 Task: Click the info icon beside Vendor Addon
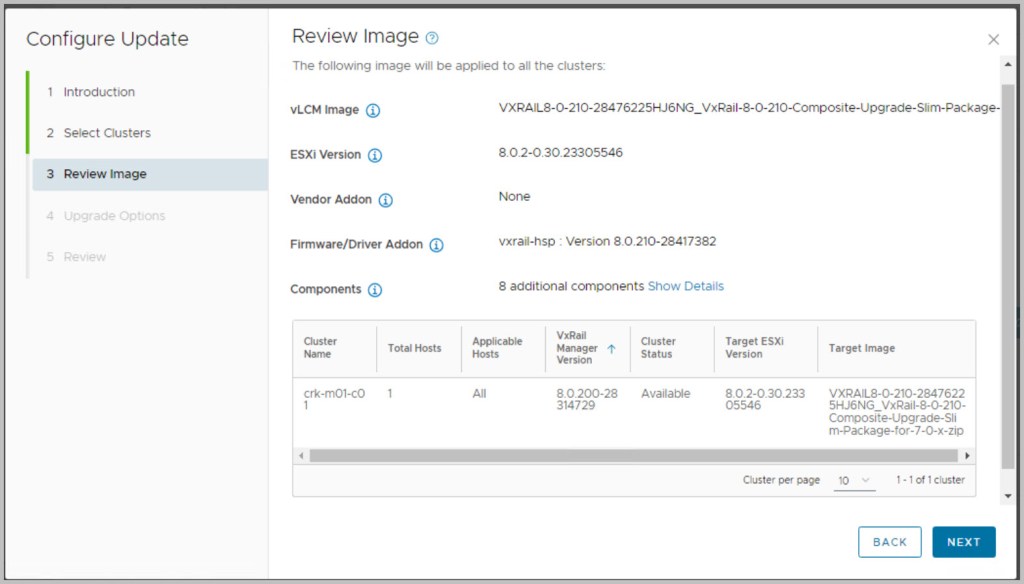pyautogui.click(x=386, y=200)
